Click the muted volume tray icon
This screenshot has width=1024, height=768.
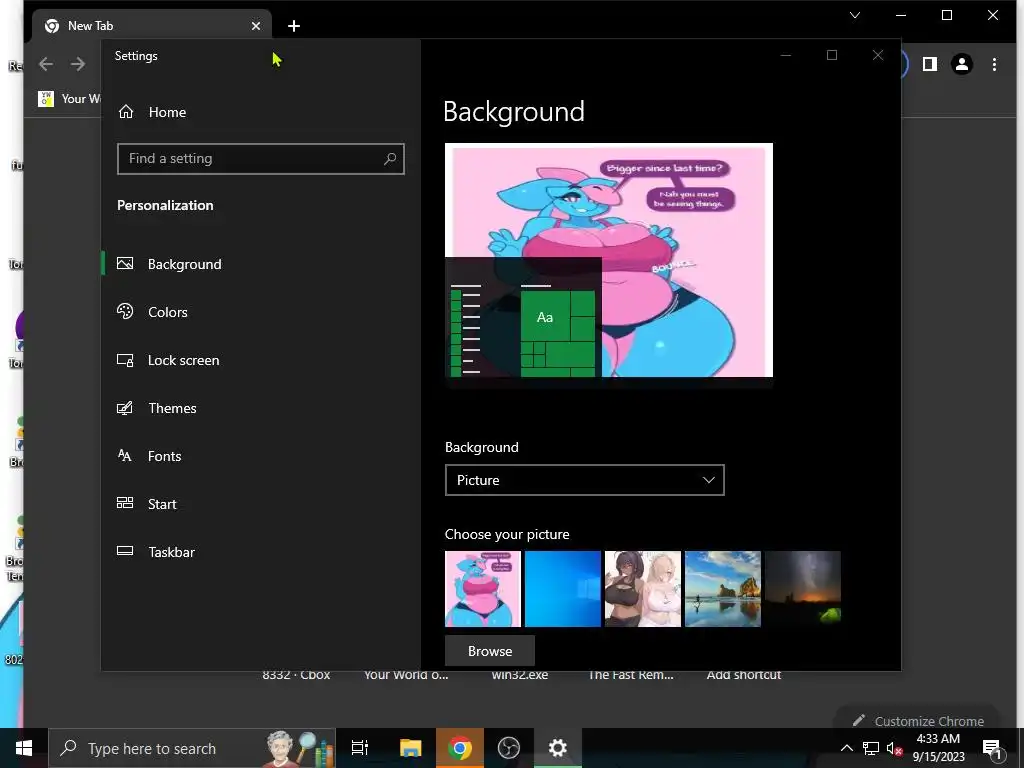point(895,748)
